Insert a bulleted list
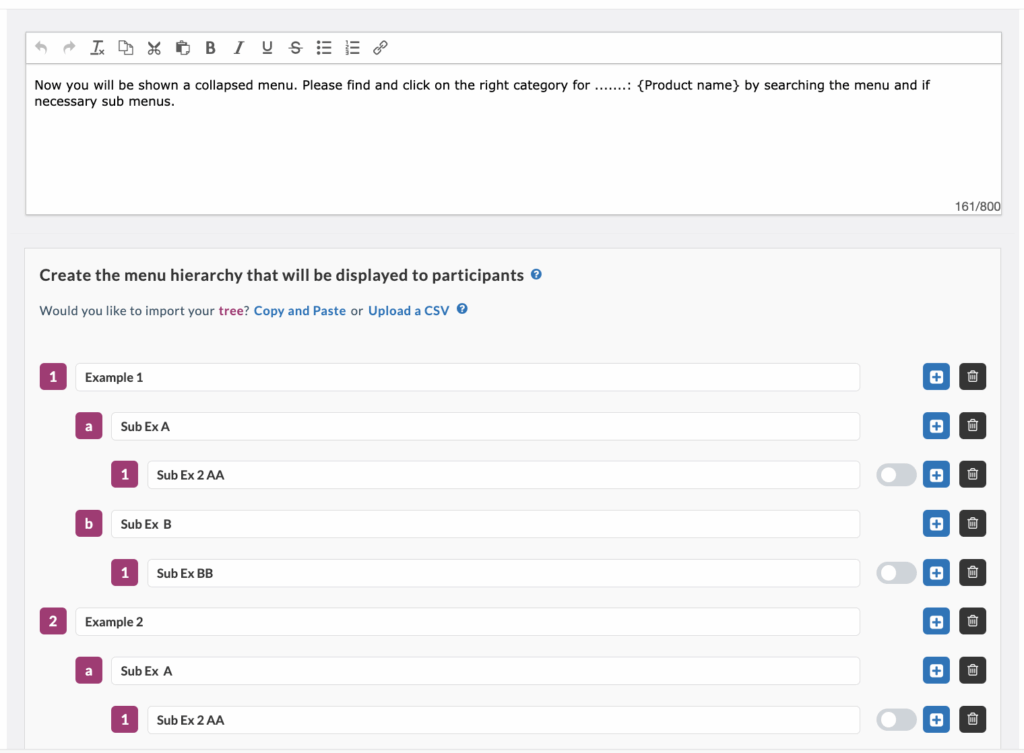 click(x=323, y=47)
